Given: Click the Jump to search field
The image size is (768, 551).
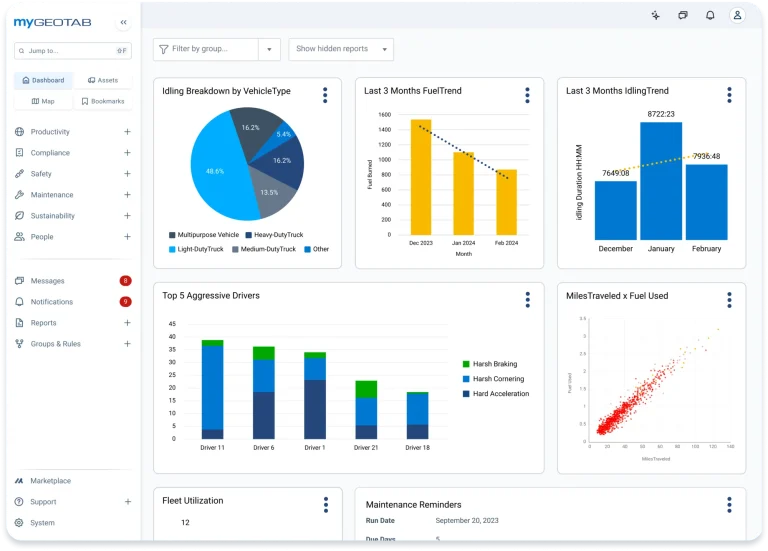Looking at the screenshot, I should [x=72, y=50].
